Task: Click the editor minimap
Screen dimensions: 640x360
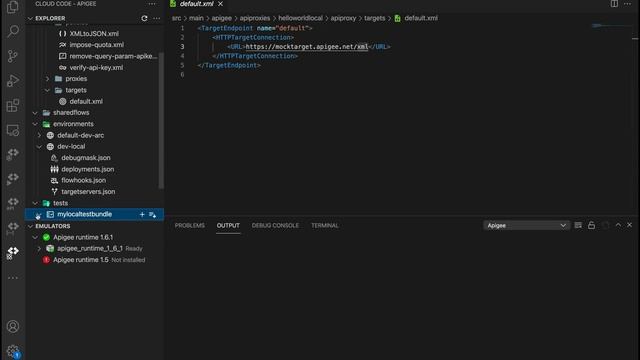Action: pos(611,26)
